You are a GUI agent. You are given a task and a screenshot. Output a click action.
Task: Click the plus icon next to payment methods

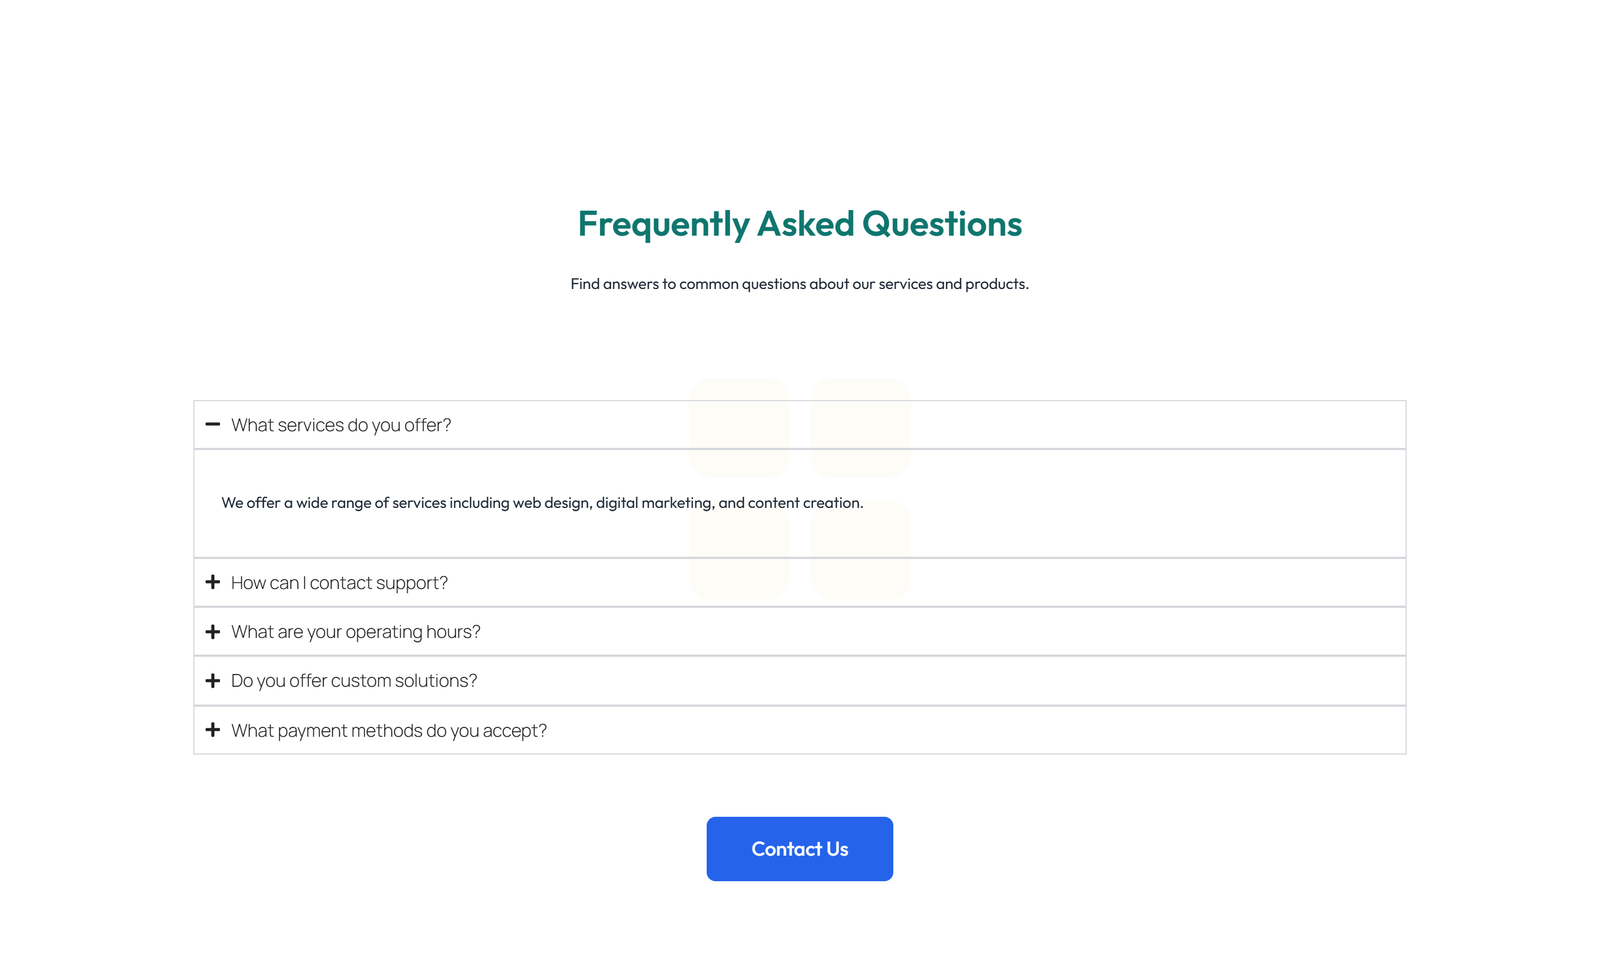(213, 730)
